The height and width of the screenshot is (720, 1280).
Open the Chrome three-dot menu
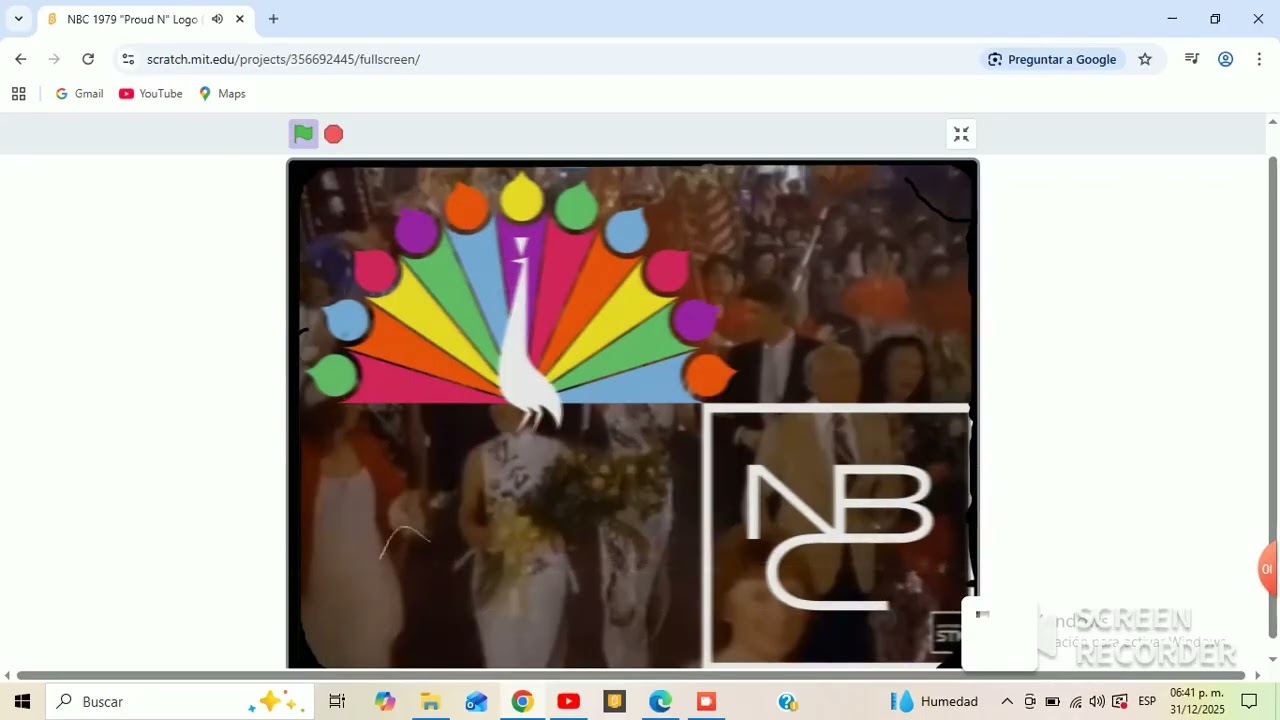[1259, 59]
